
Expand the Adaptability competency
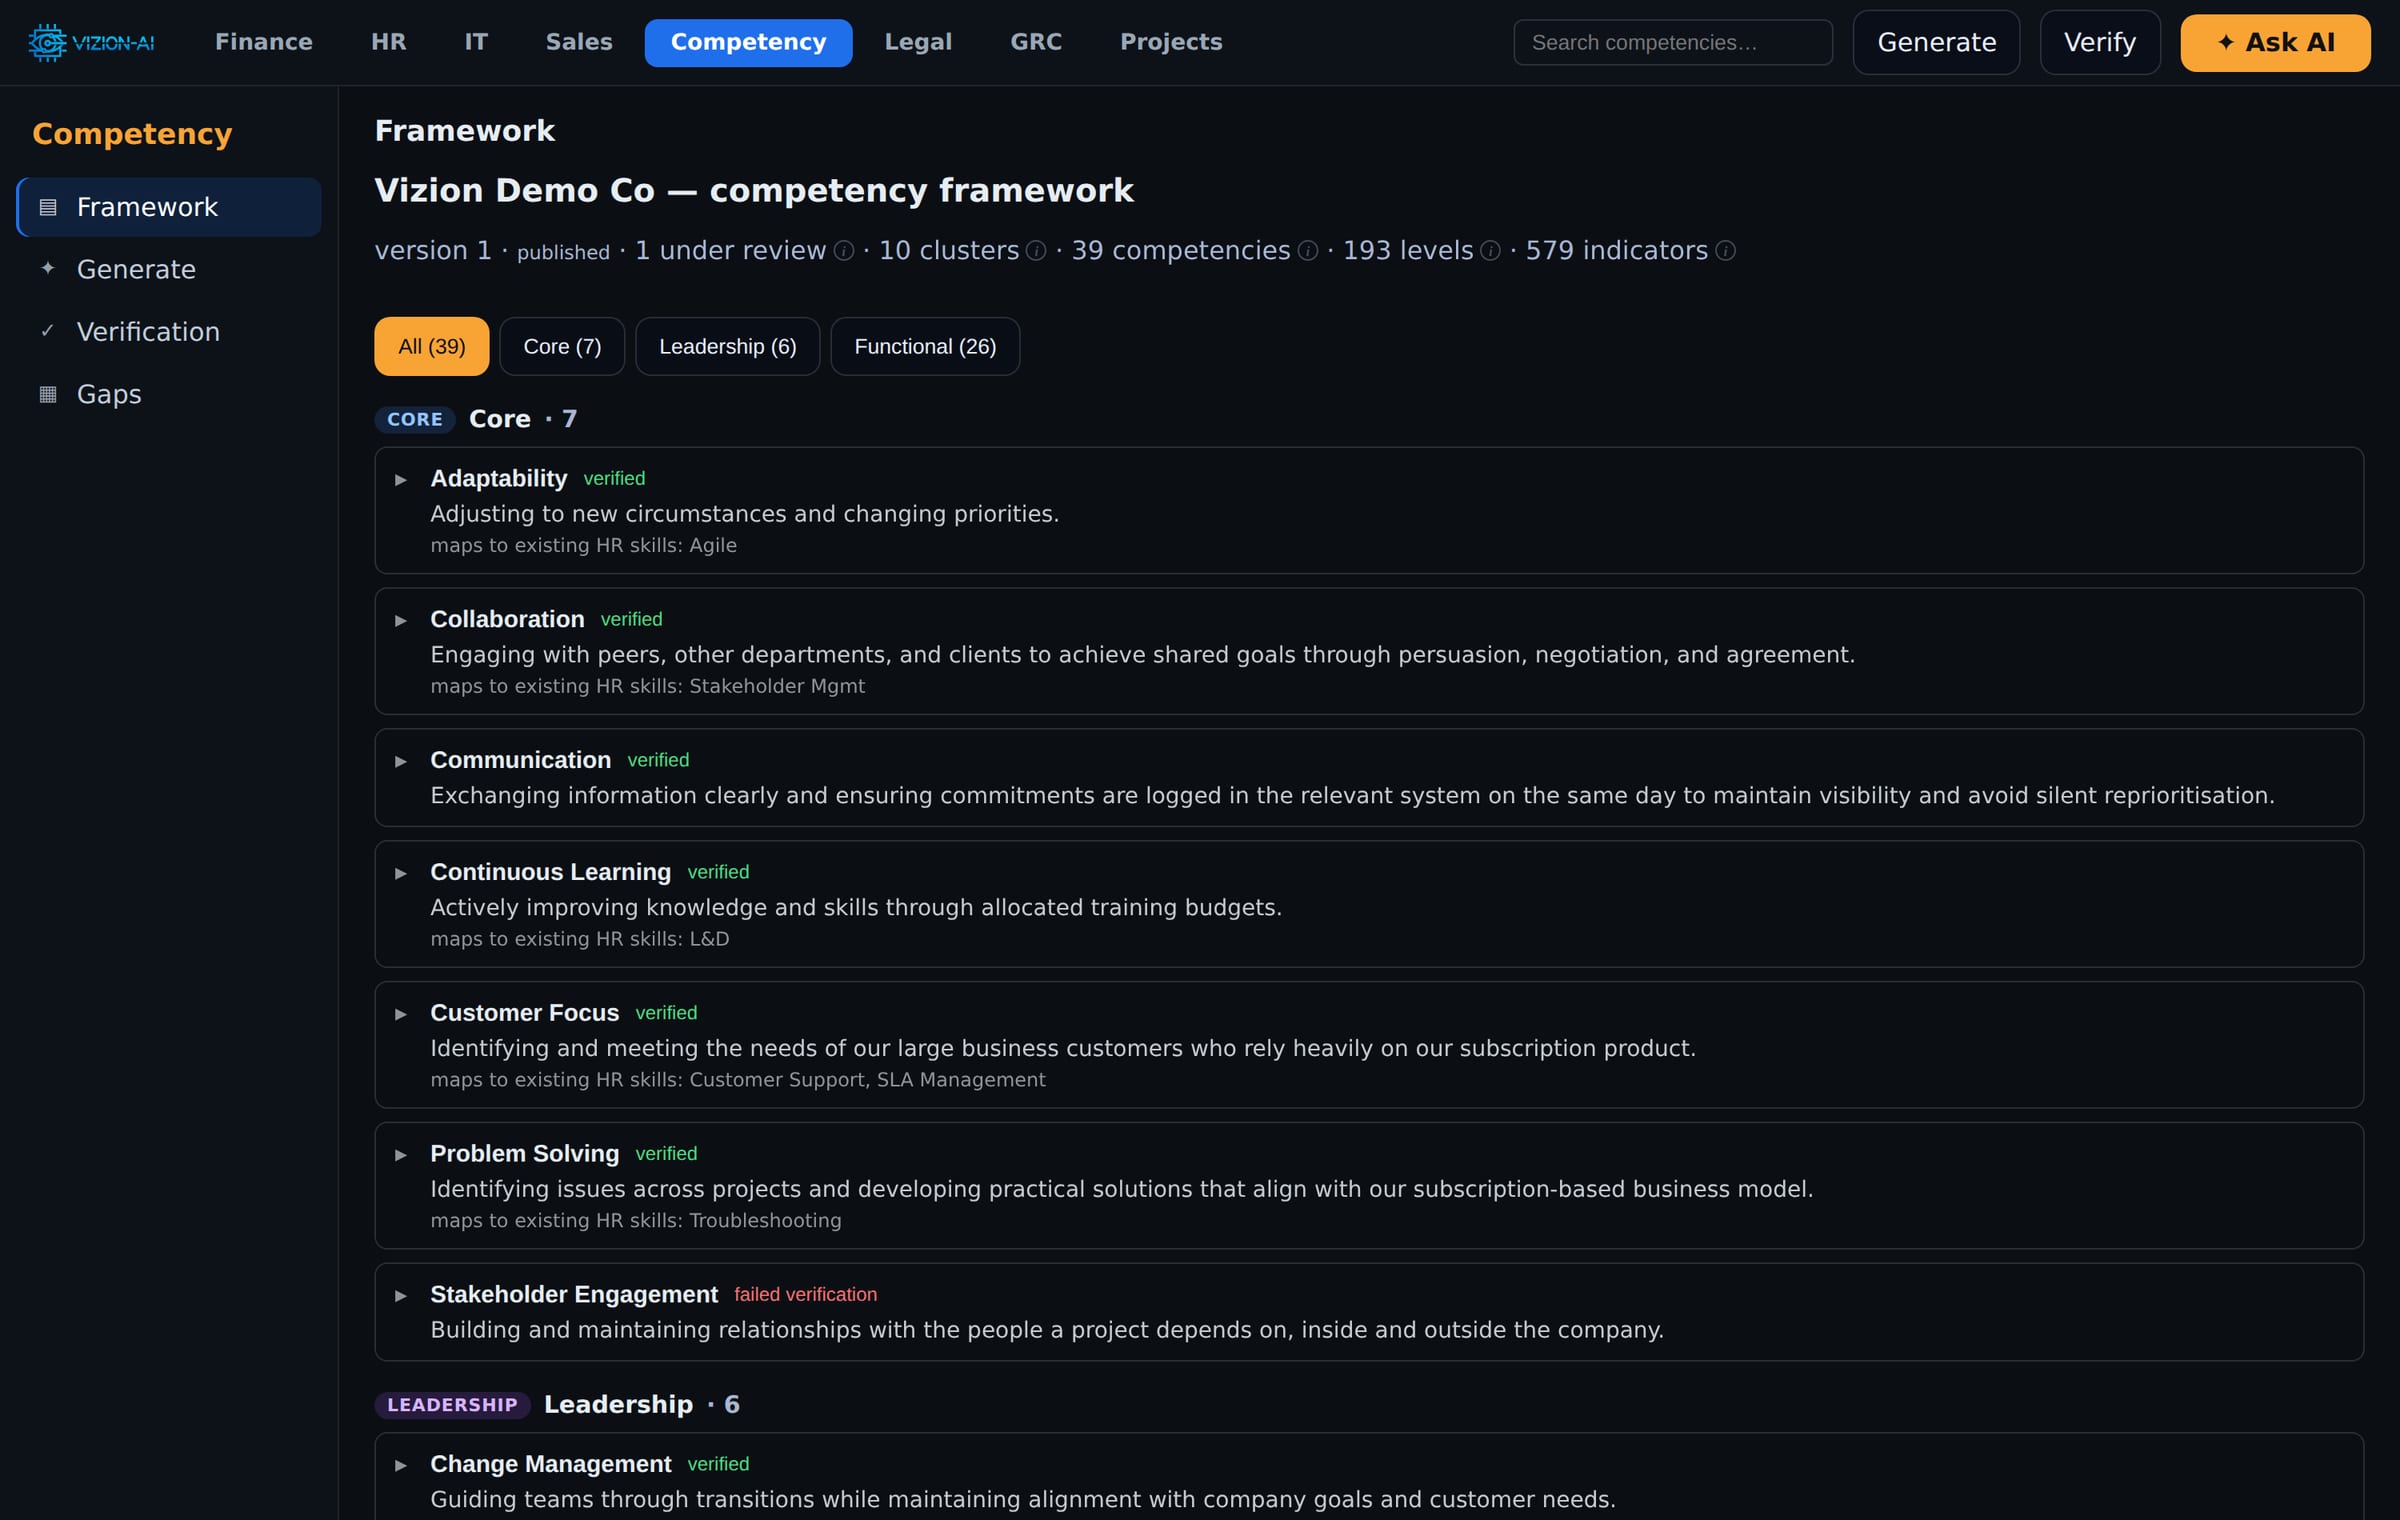(401, 480)
